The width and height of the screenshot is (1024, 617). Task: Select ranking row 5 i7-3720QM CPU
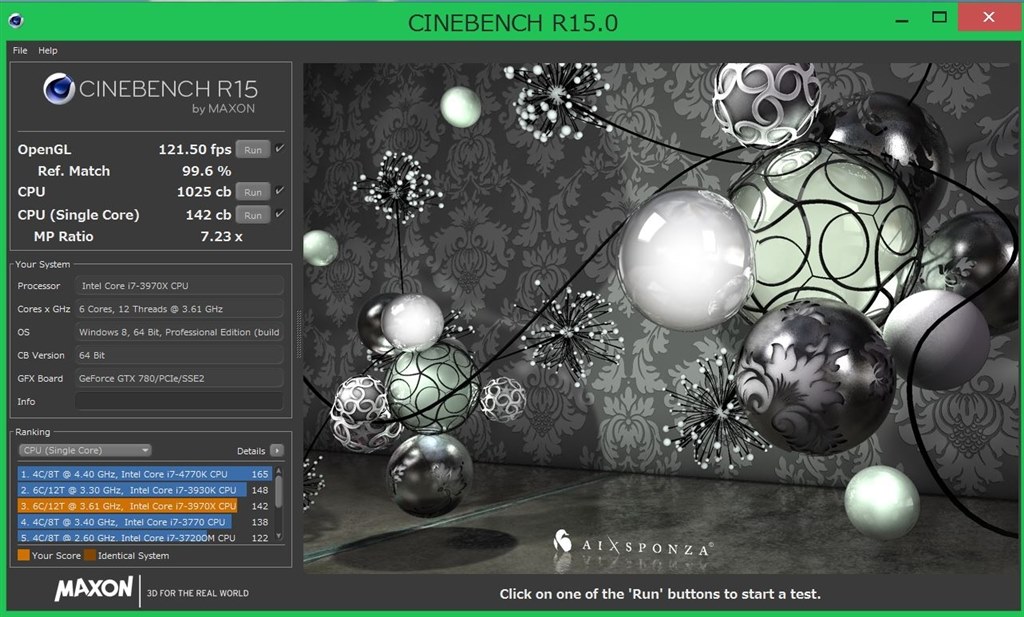(x=144, y=537)
